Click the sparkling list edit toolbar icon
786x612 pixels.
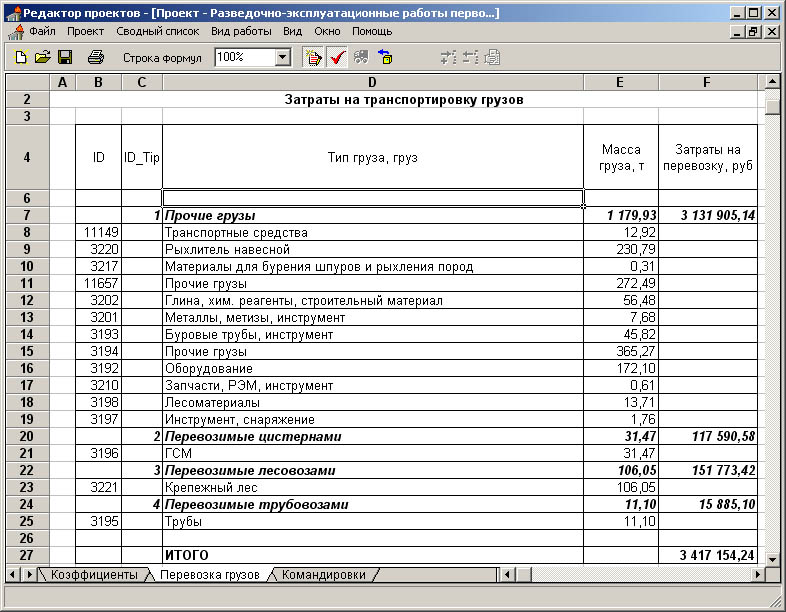313,57
